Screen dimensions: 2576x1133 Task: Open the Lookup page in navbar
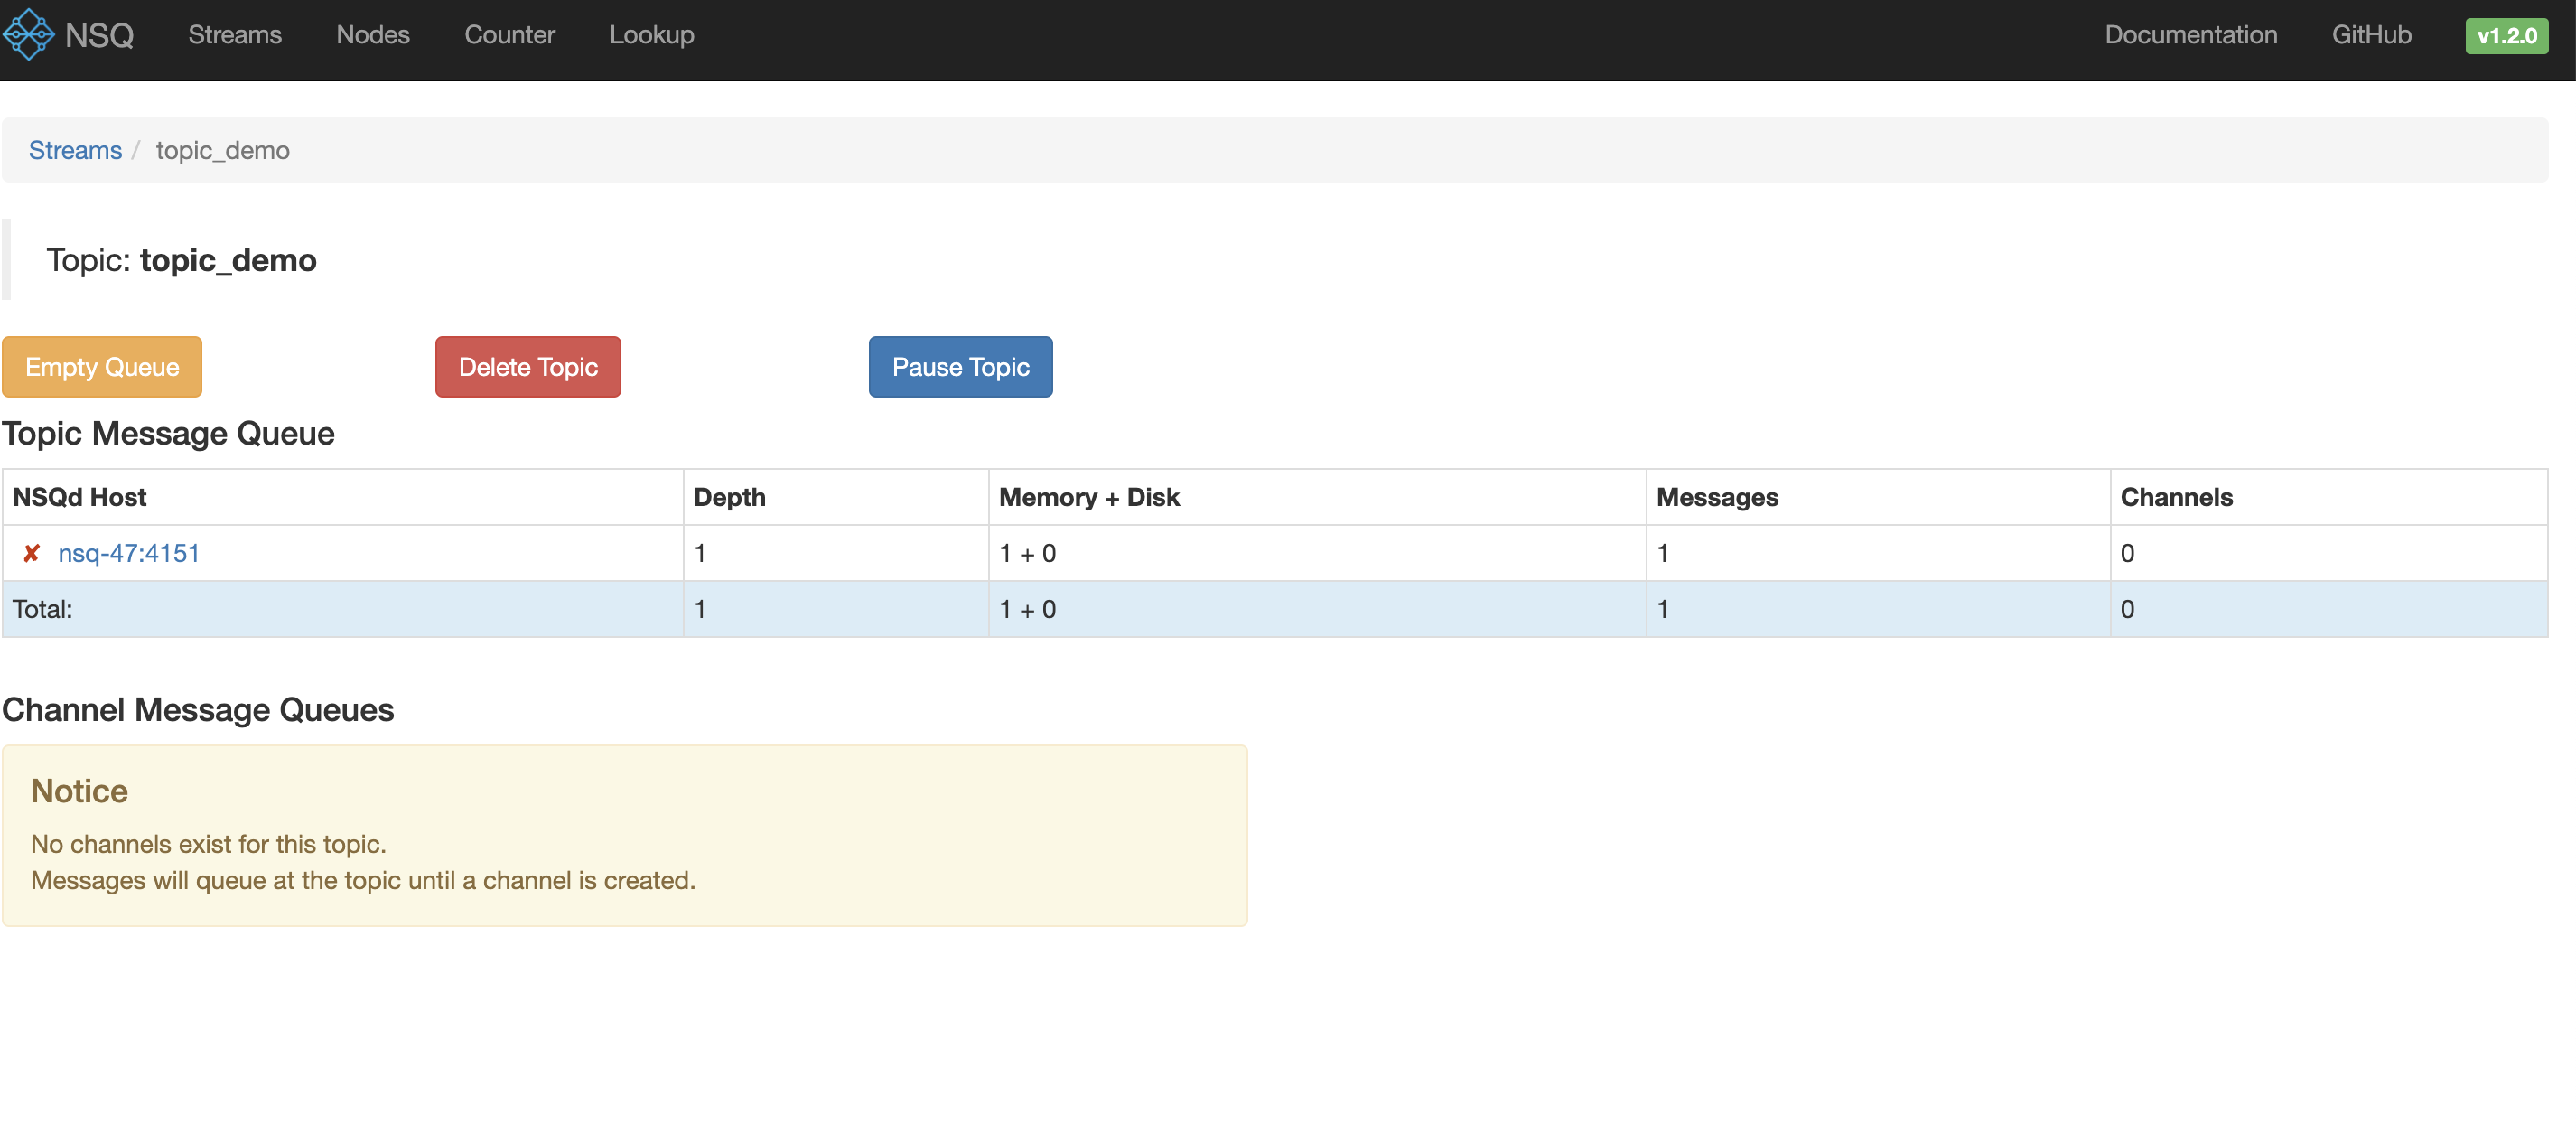tap(651, 35)
